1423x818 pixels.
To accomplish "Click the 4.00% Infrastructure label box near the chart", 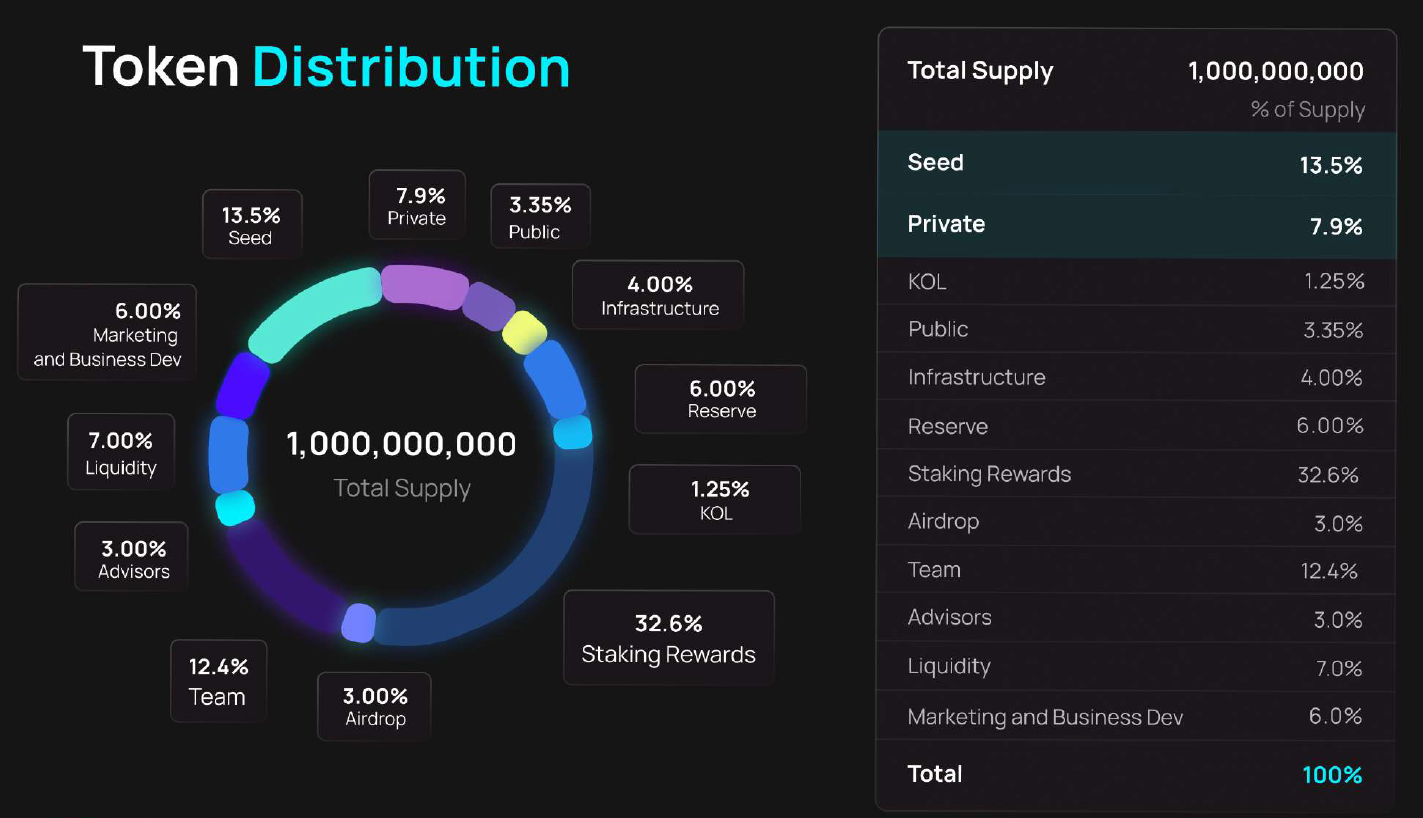I will coord(659,295).
